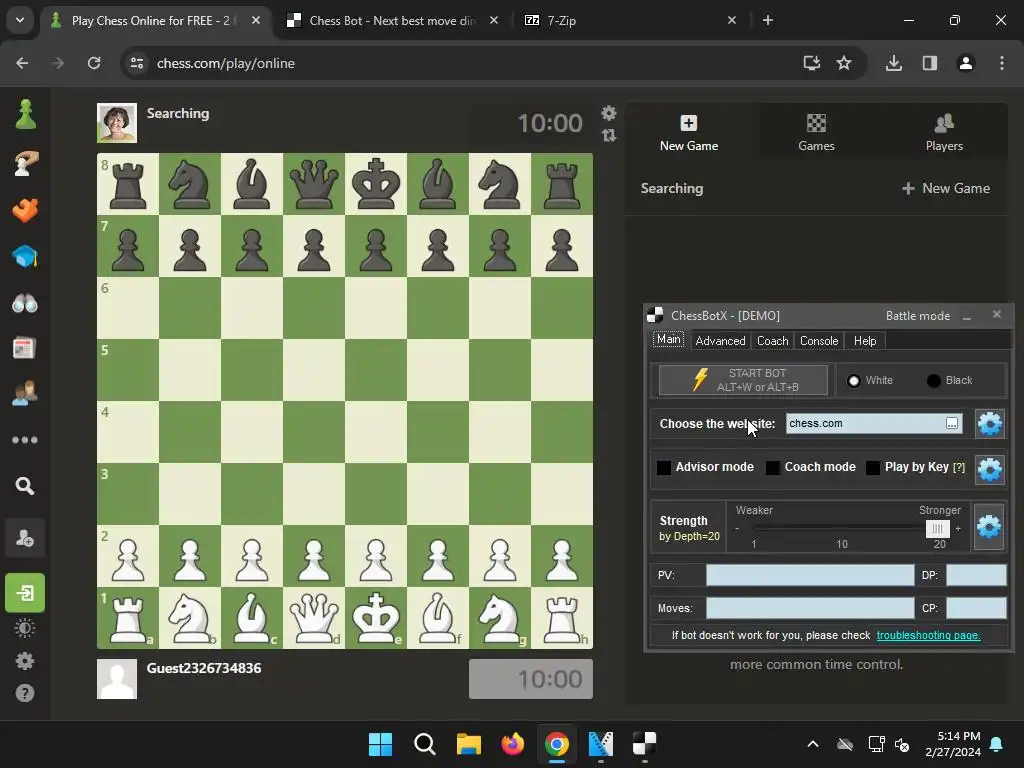The image size is (1024, 768).
Task: Open Chrome three-dot menu
Action: (x=1002, y=63)
